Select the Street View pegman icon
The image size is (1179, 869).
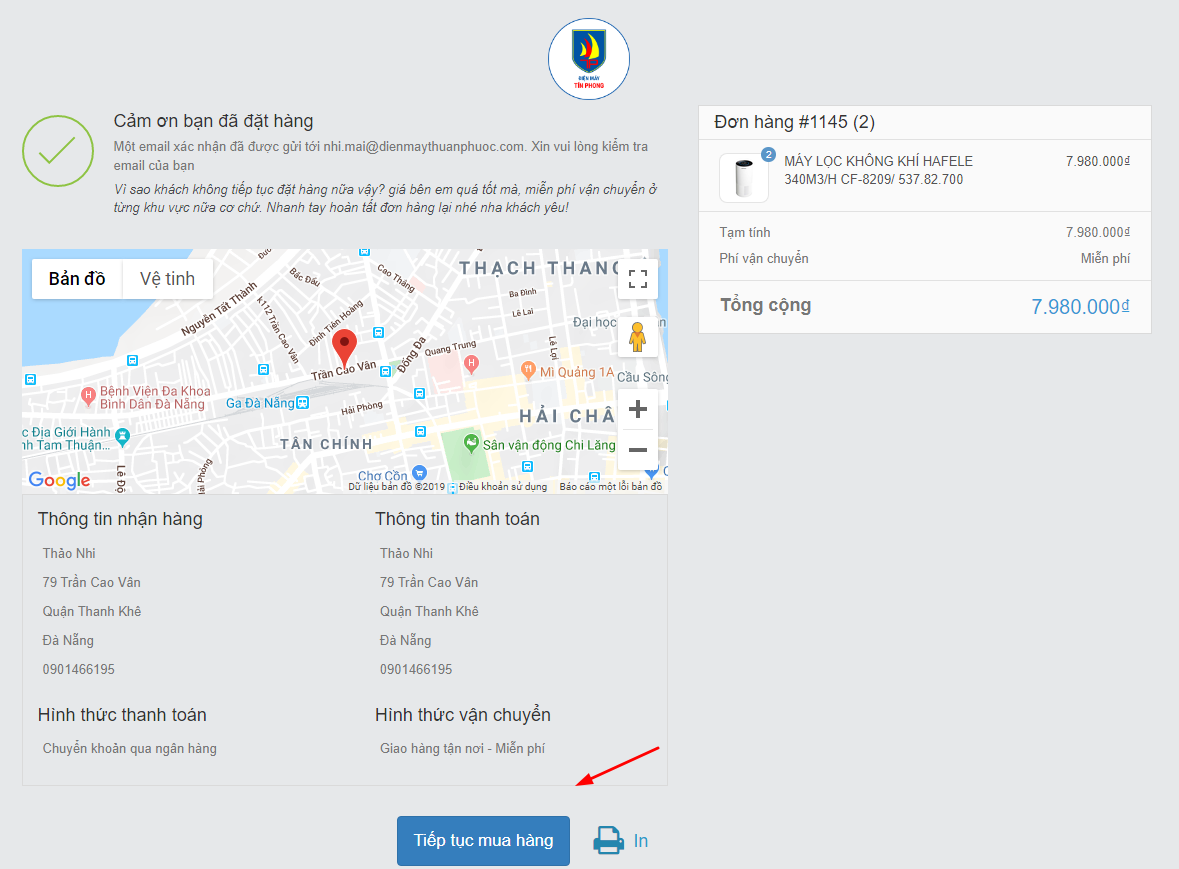[637, 337]
